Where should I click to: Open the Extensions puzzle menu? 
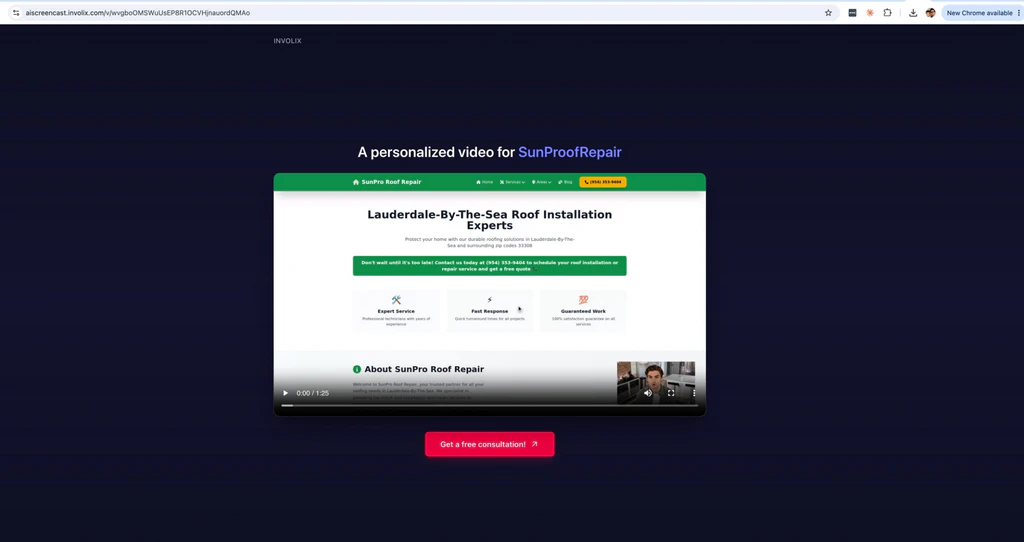tap(888, 12)
